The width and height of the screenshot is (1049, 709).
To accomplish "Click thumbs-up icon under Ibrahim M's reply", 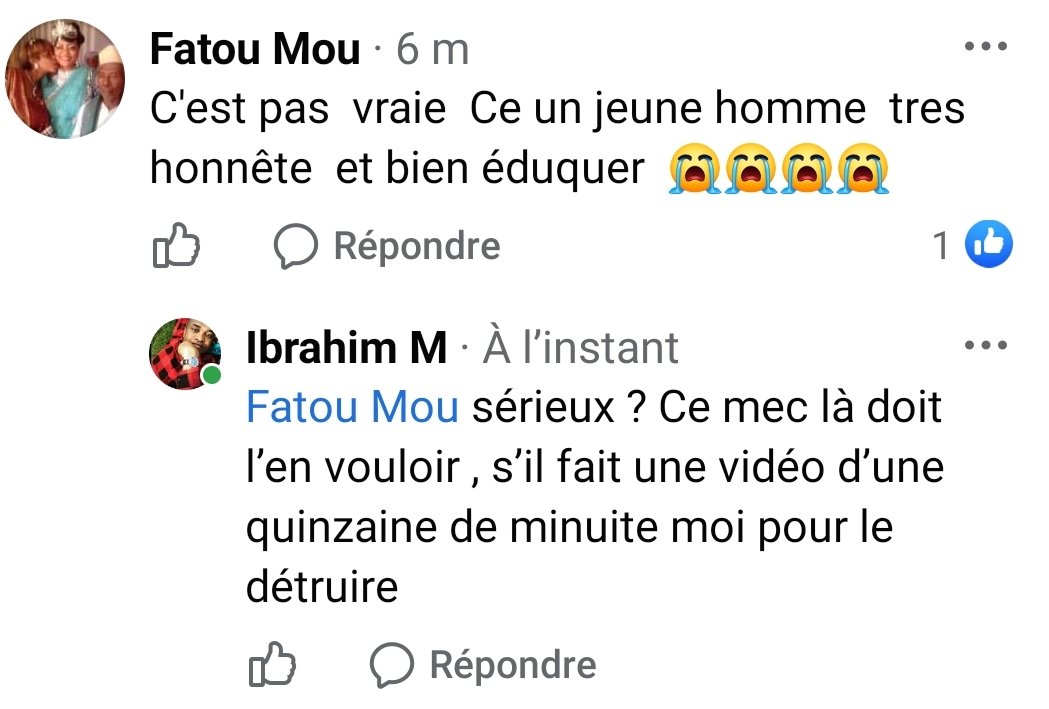I will click(x=271, y=665).
